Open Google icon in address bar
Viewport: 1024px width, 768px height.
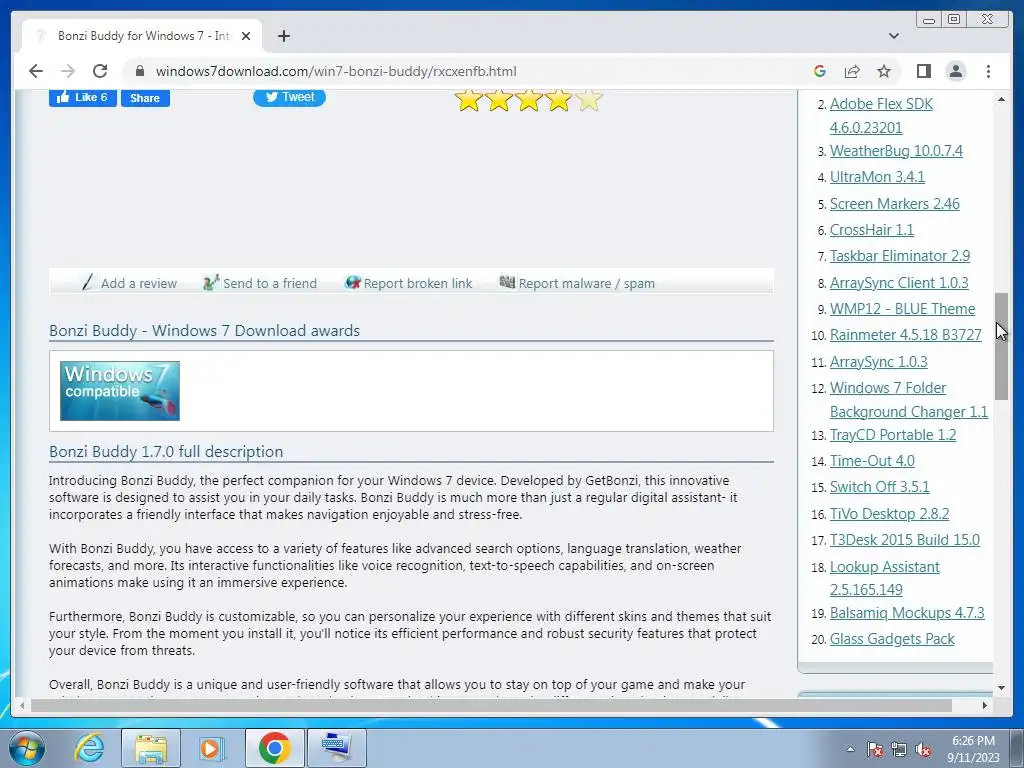(820, 71)
